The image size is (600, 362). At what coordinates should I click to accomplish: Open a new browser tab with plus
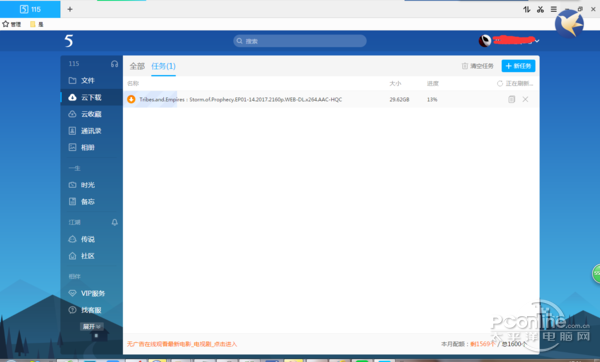click(x=70, y=9)
